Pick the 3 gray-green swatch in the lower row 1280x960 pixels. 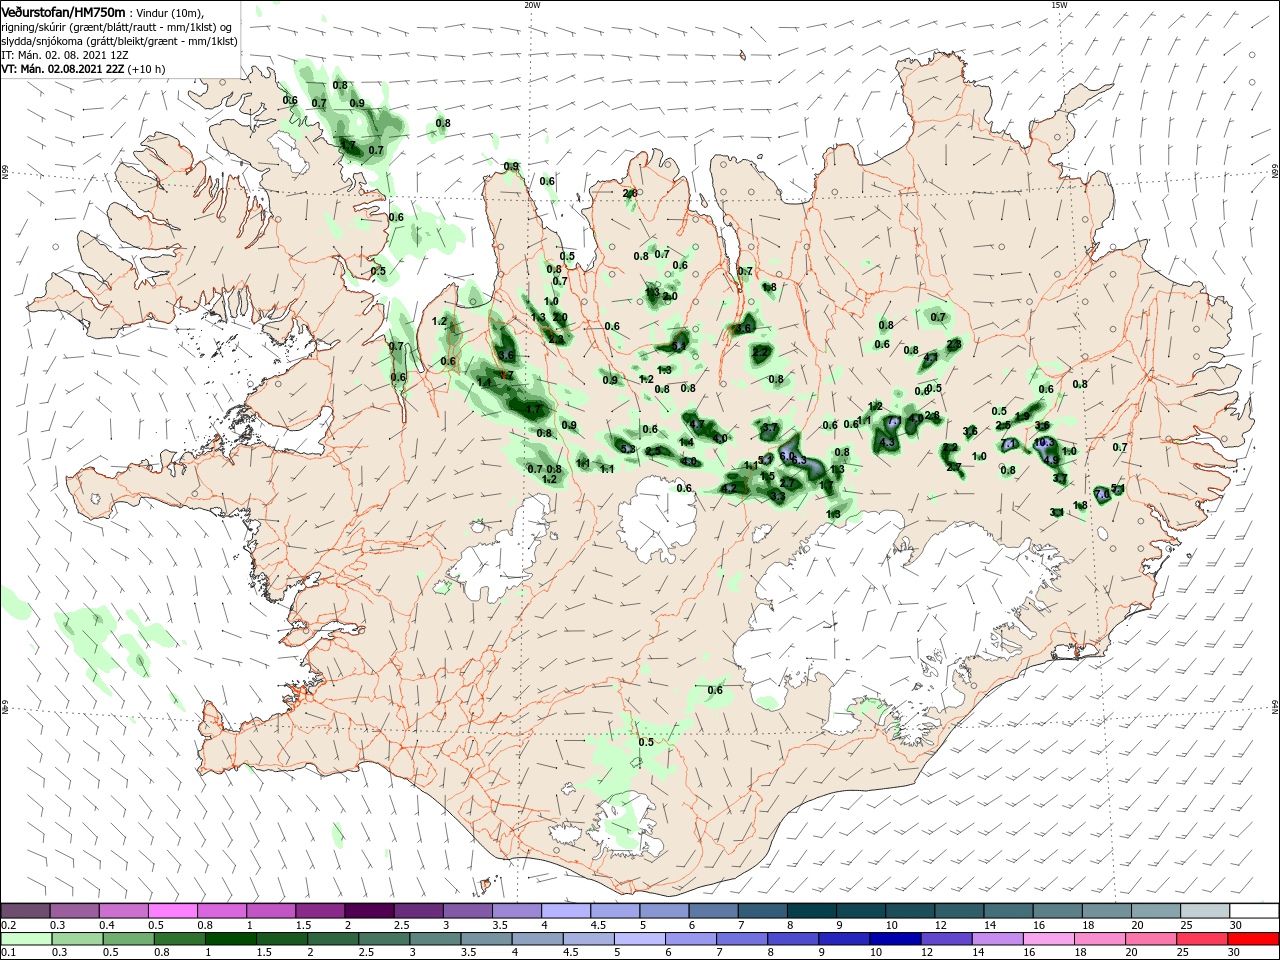(x=435, y=939)
